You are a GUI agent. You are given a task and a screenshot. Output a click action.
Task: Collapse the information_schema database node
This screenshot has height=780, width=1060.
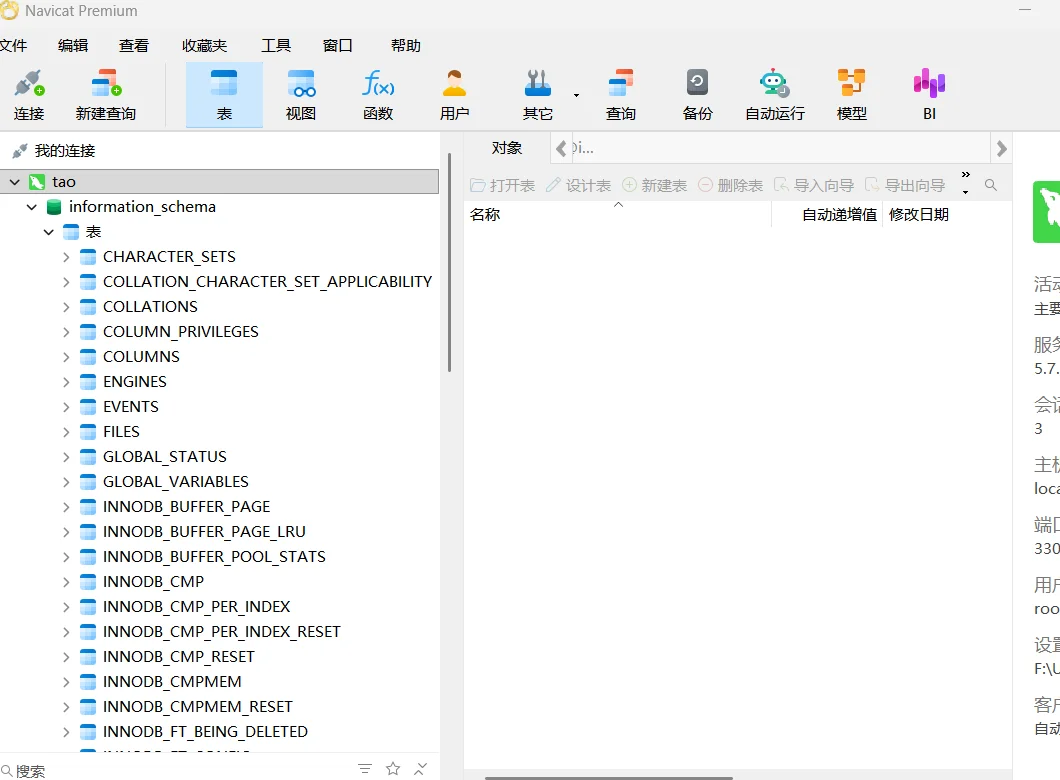32,207
